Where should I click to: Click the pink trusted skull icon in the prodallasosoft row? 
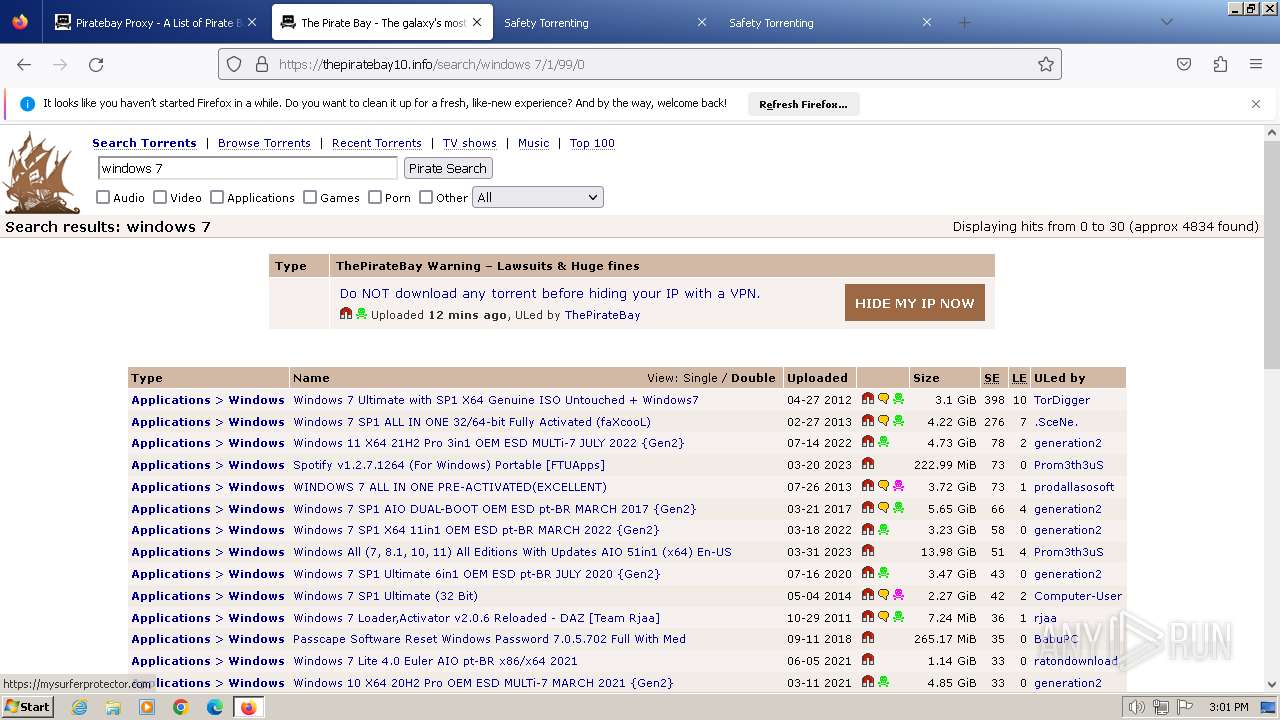[x=898, y=486]
